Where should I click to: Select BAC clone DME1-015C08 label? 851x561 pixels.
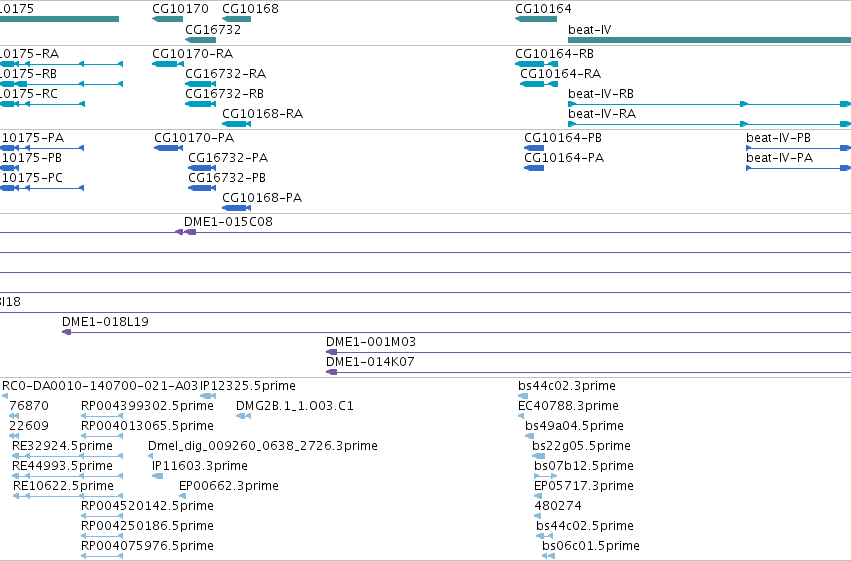point(228,222)
